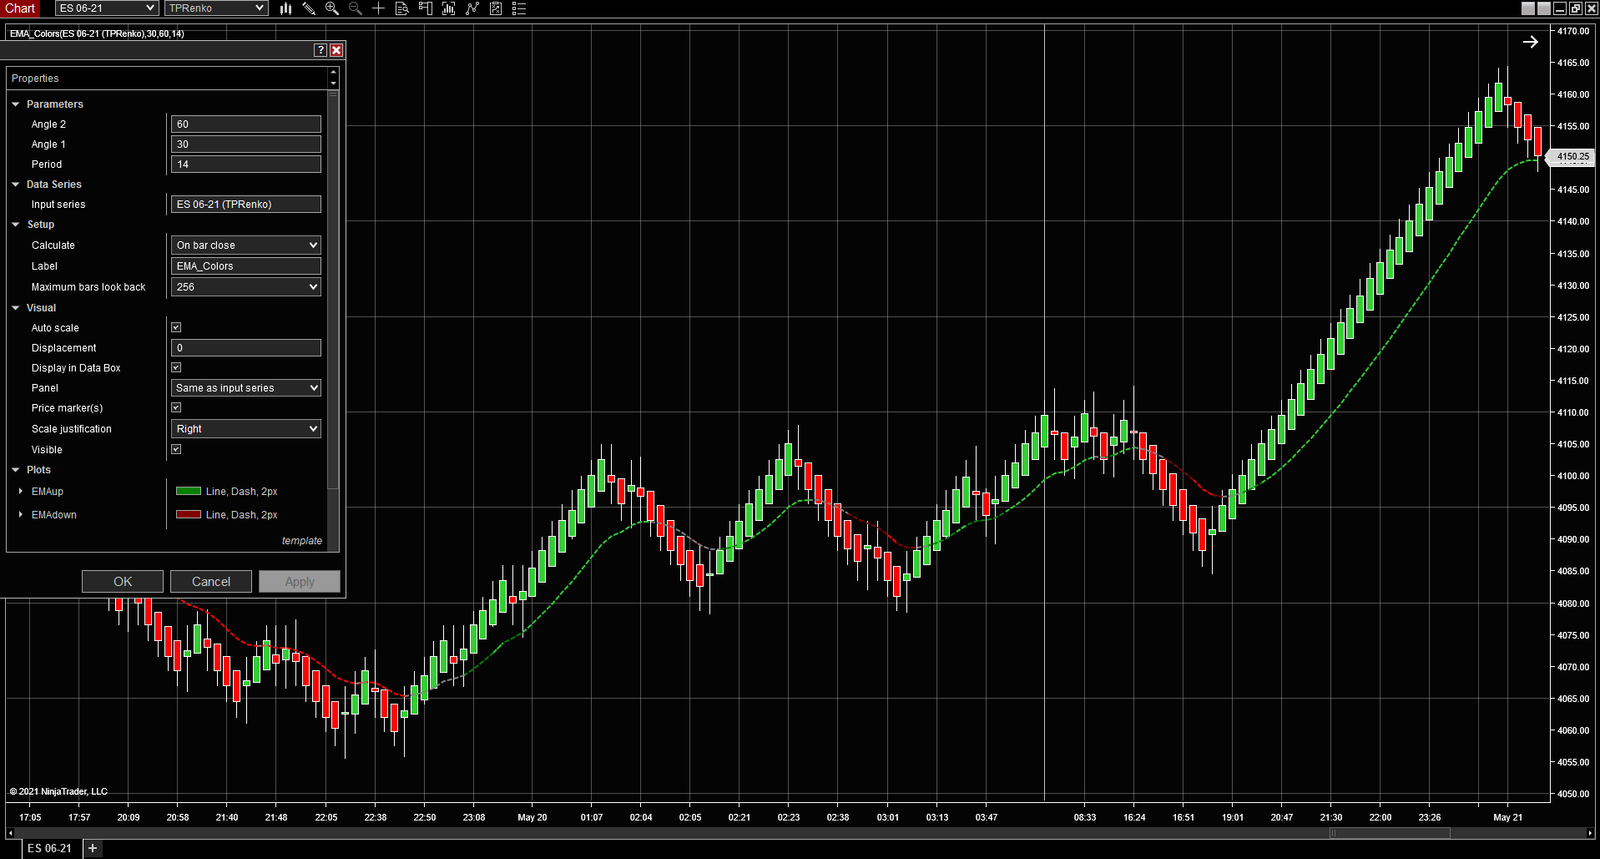
Task: Toggle the Visible checkbox
Action: (x=176, y=450)
